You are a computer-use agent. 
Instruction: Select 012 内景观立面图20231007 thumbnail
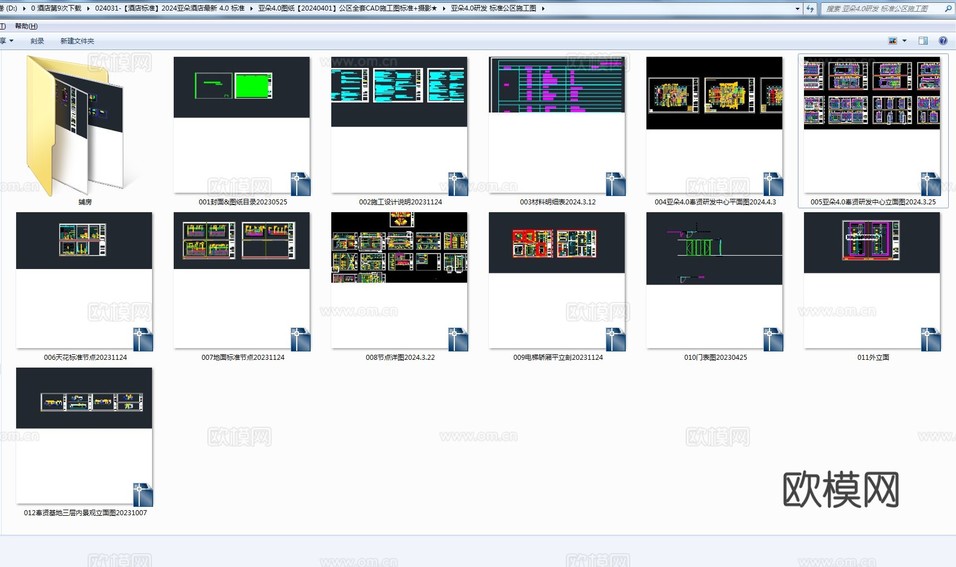84,436
